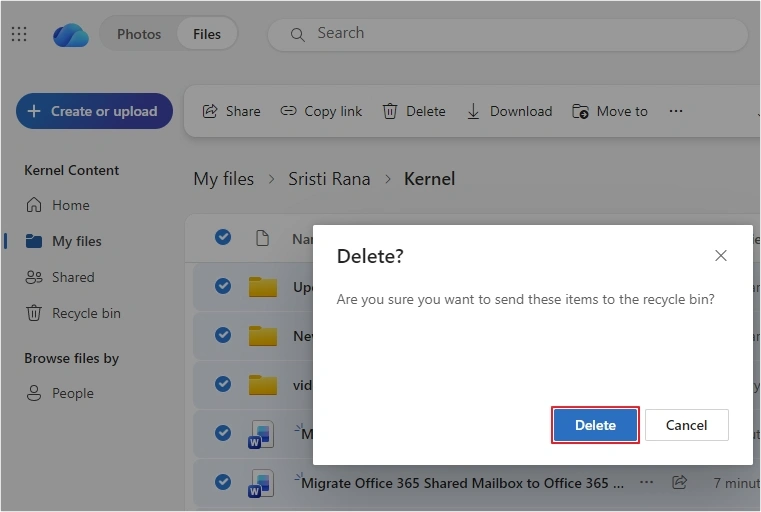The image size is (761, 512).
Task: Click Cancel in the Delete dialog
Action: (686, 425)
